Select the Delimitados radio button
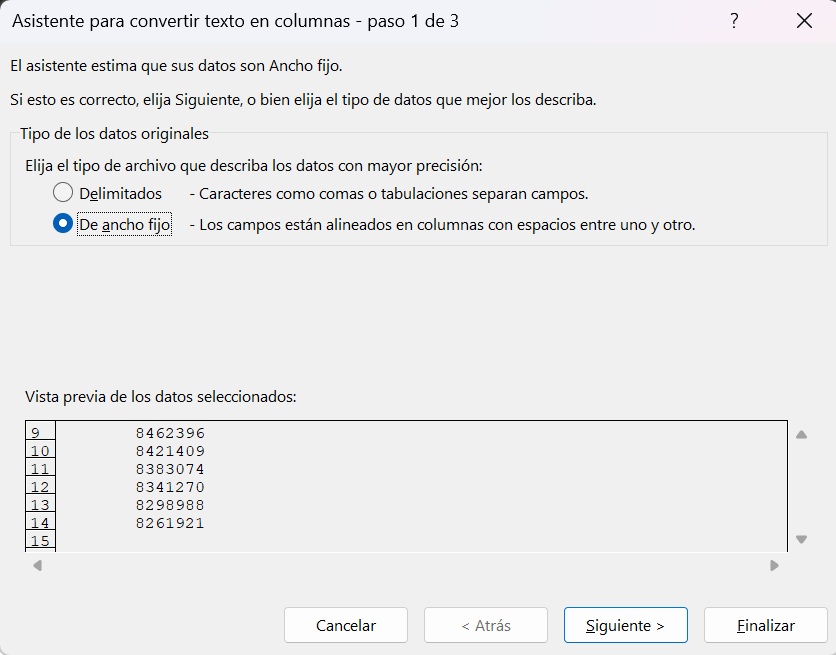This screenshot has width=836, height=655. [x=63, y=193]
